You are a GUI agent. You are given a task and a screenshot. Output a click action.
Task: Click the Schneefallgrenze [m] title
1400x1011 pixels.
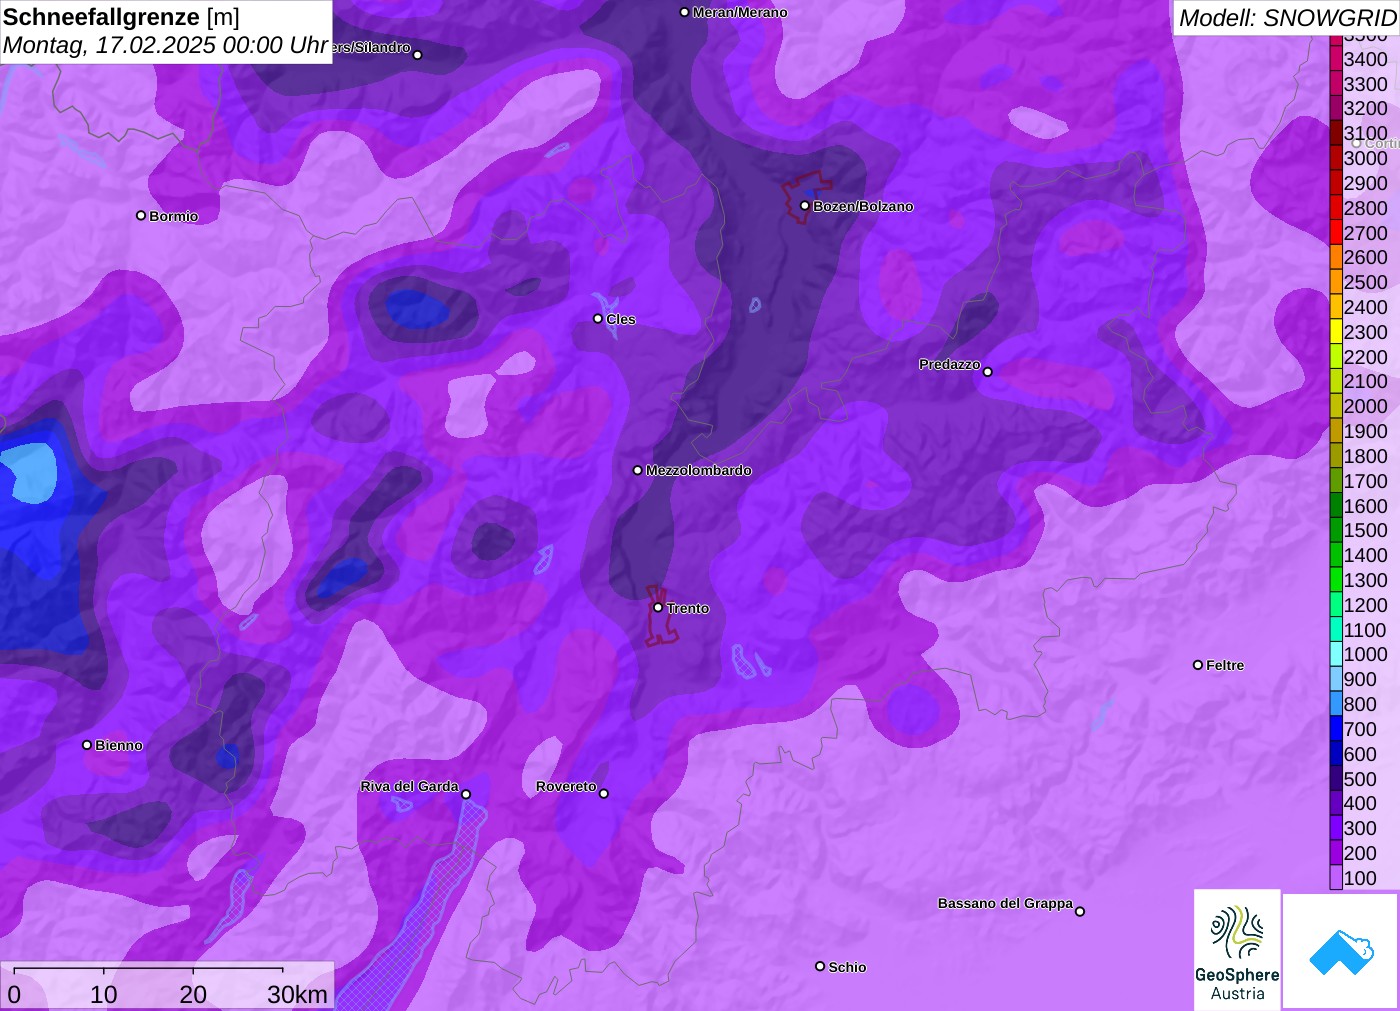[121, 17]
